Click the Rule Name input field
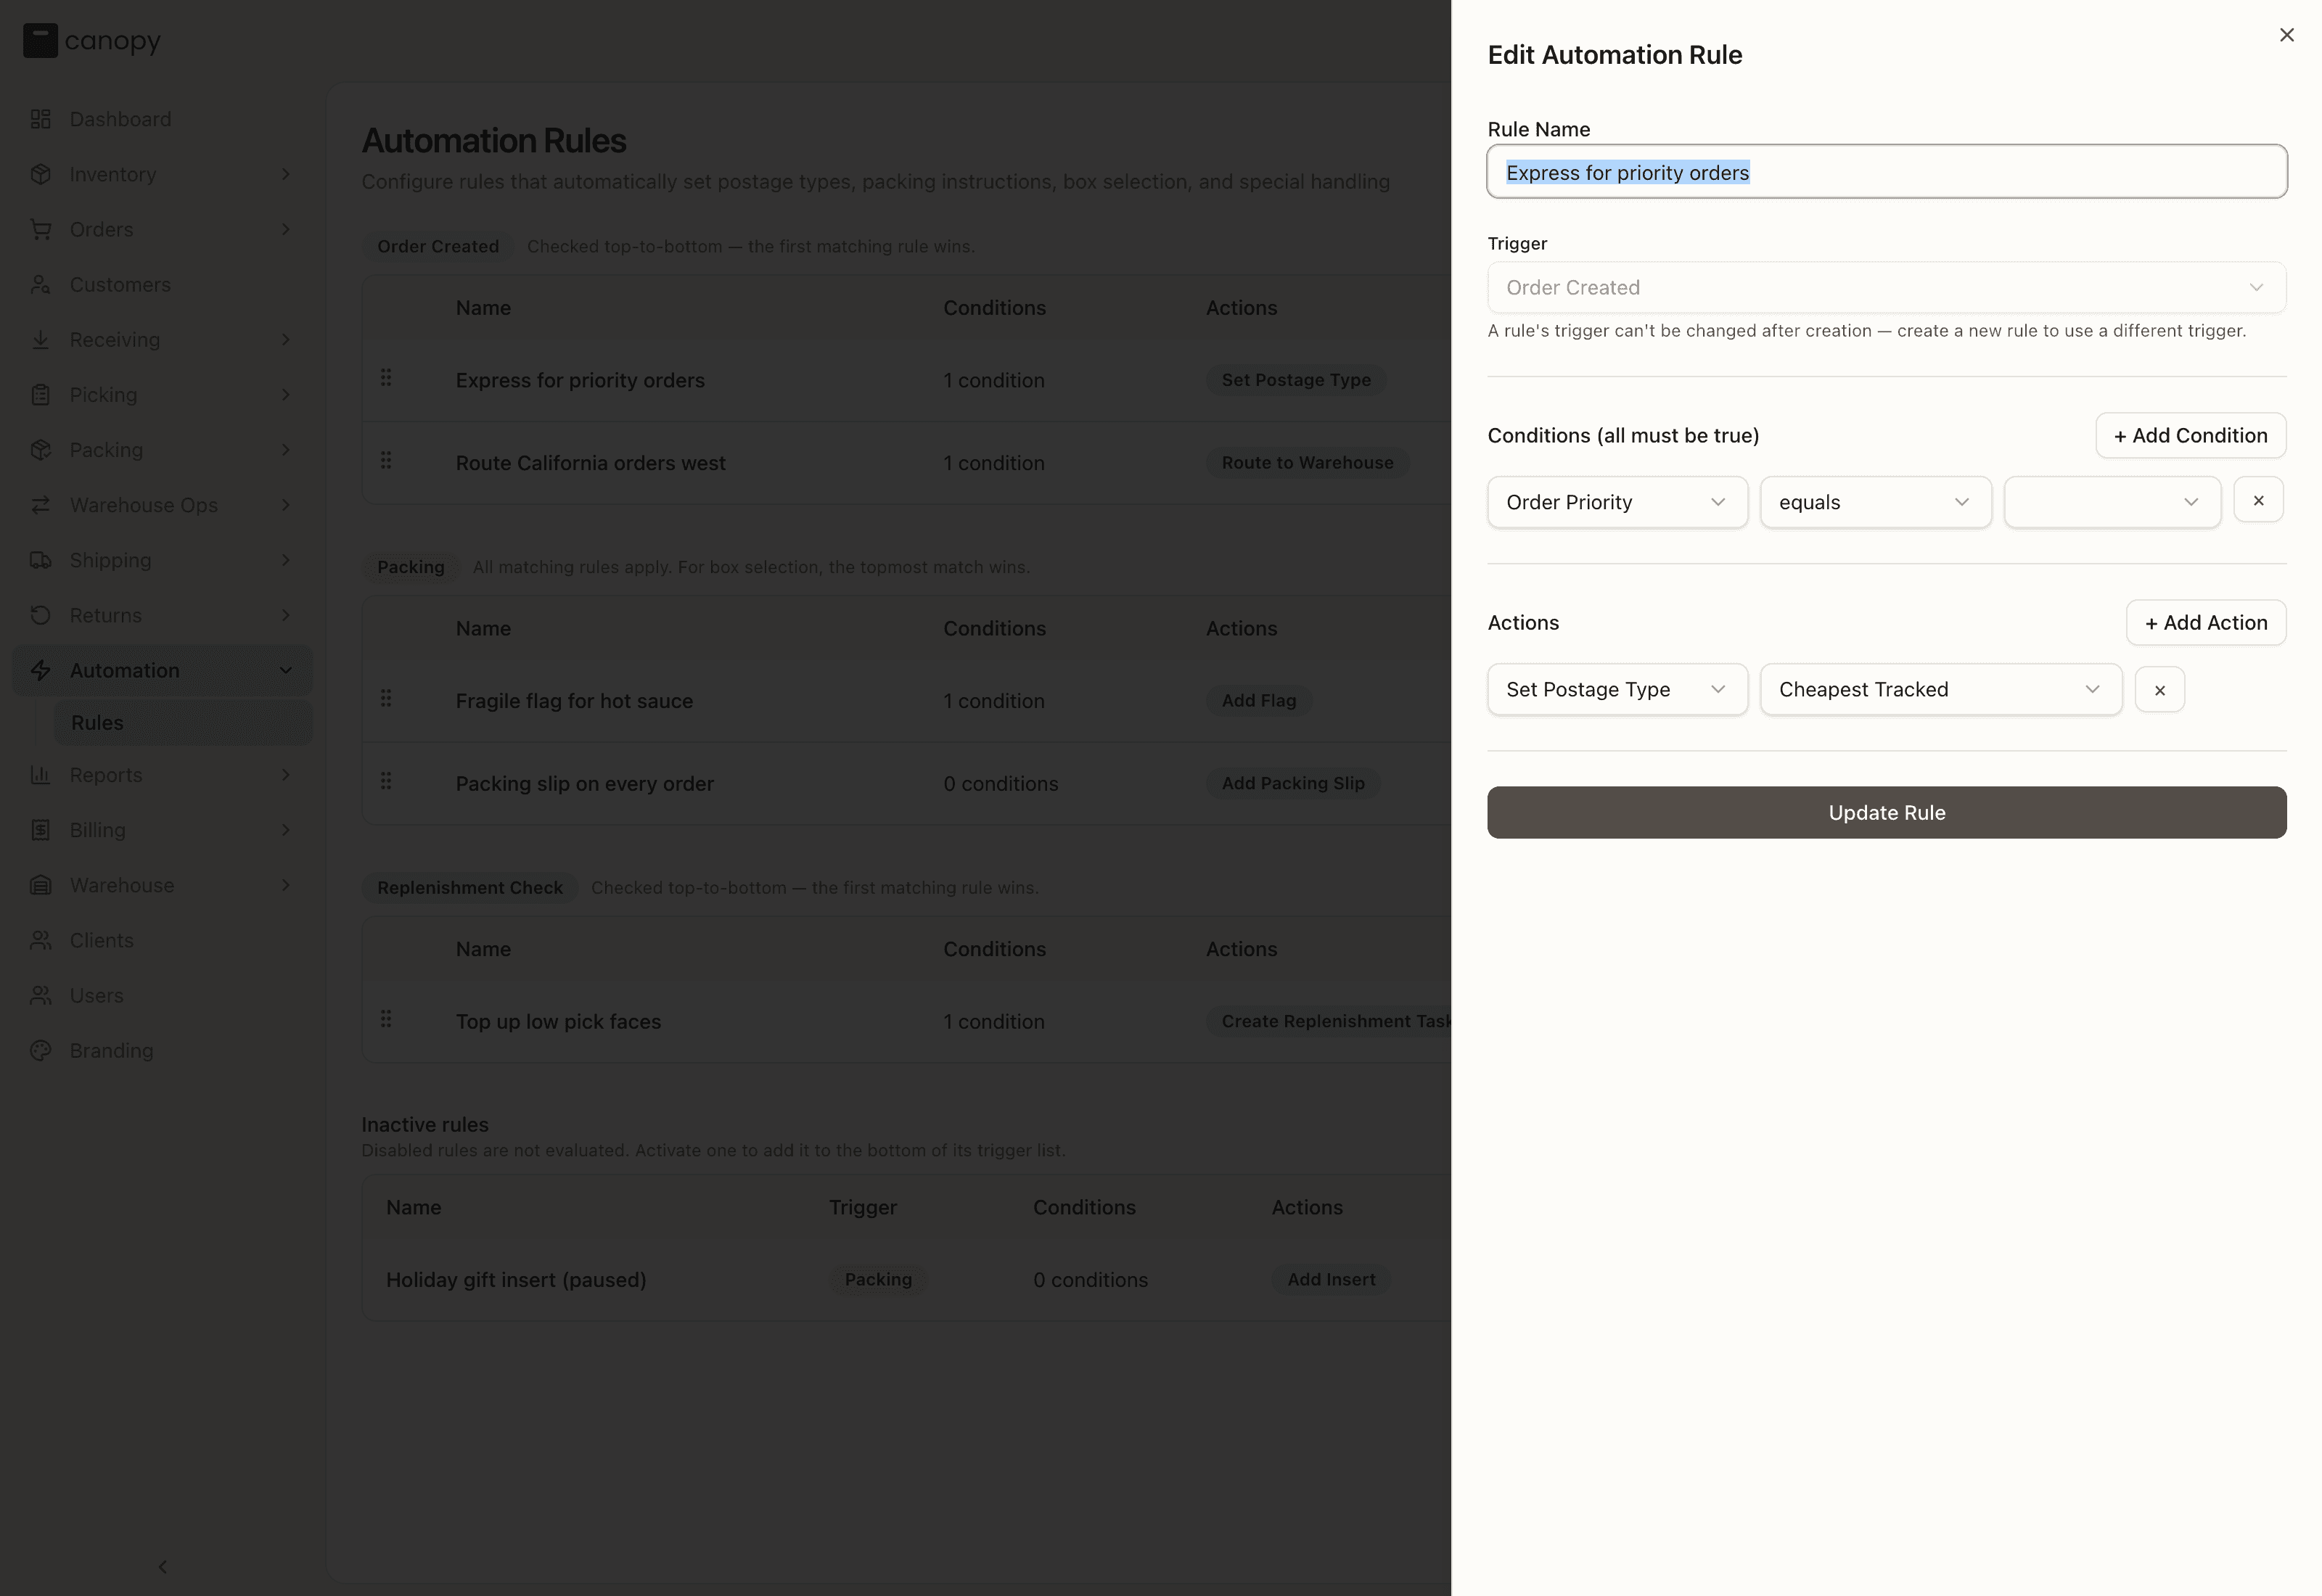This screenshot has height=1596, width=2322. [x=1886, y=172]
